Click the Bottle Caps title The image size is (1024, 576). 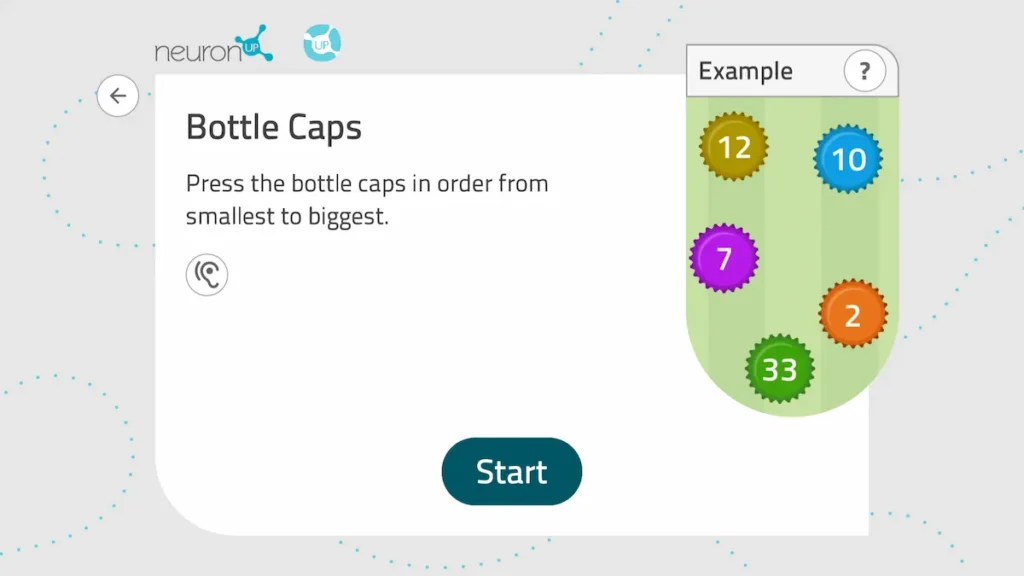(x=273, y=127)
